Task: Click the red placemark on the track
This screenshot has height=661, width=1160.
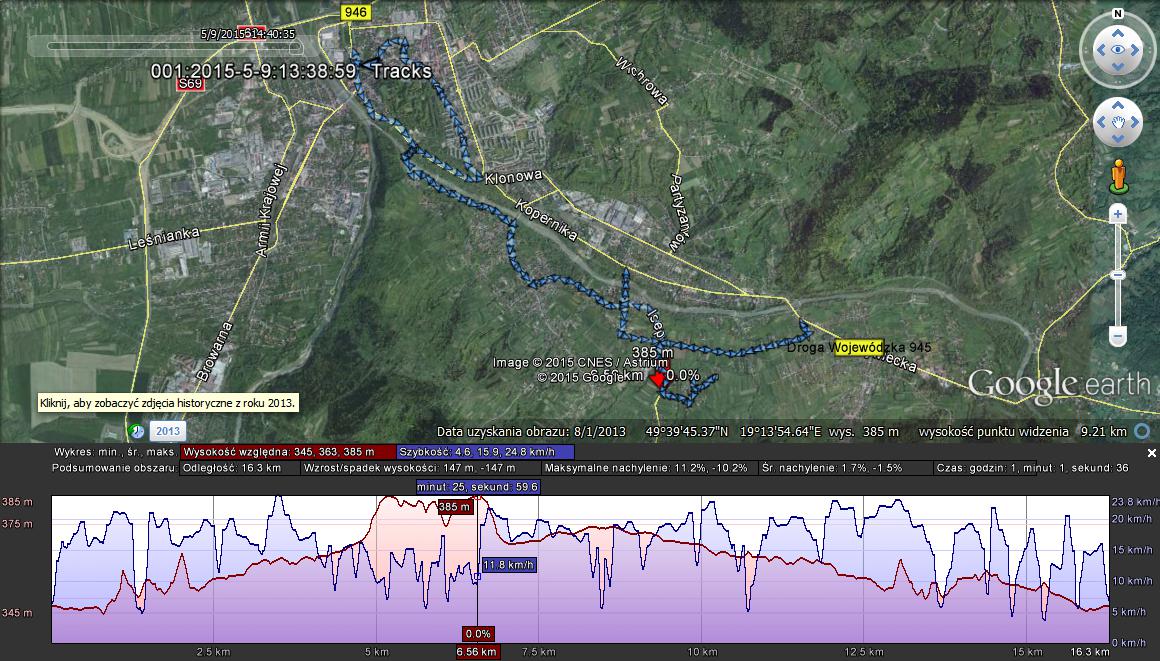Action: [657, 380]
